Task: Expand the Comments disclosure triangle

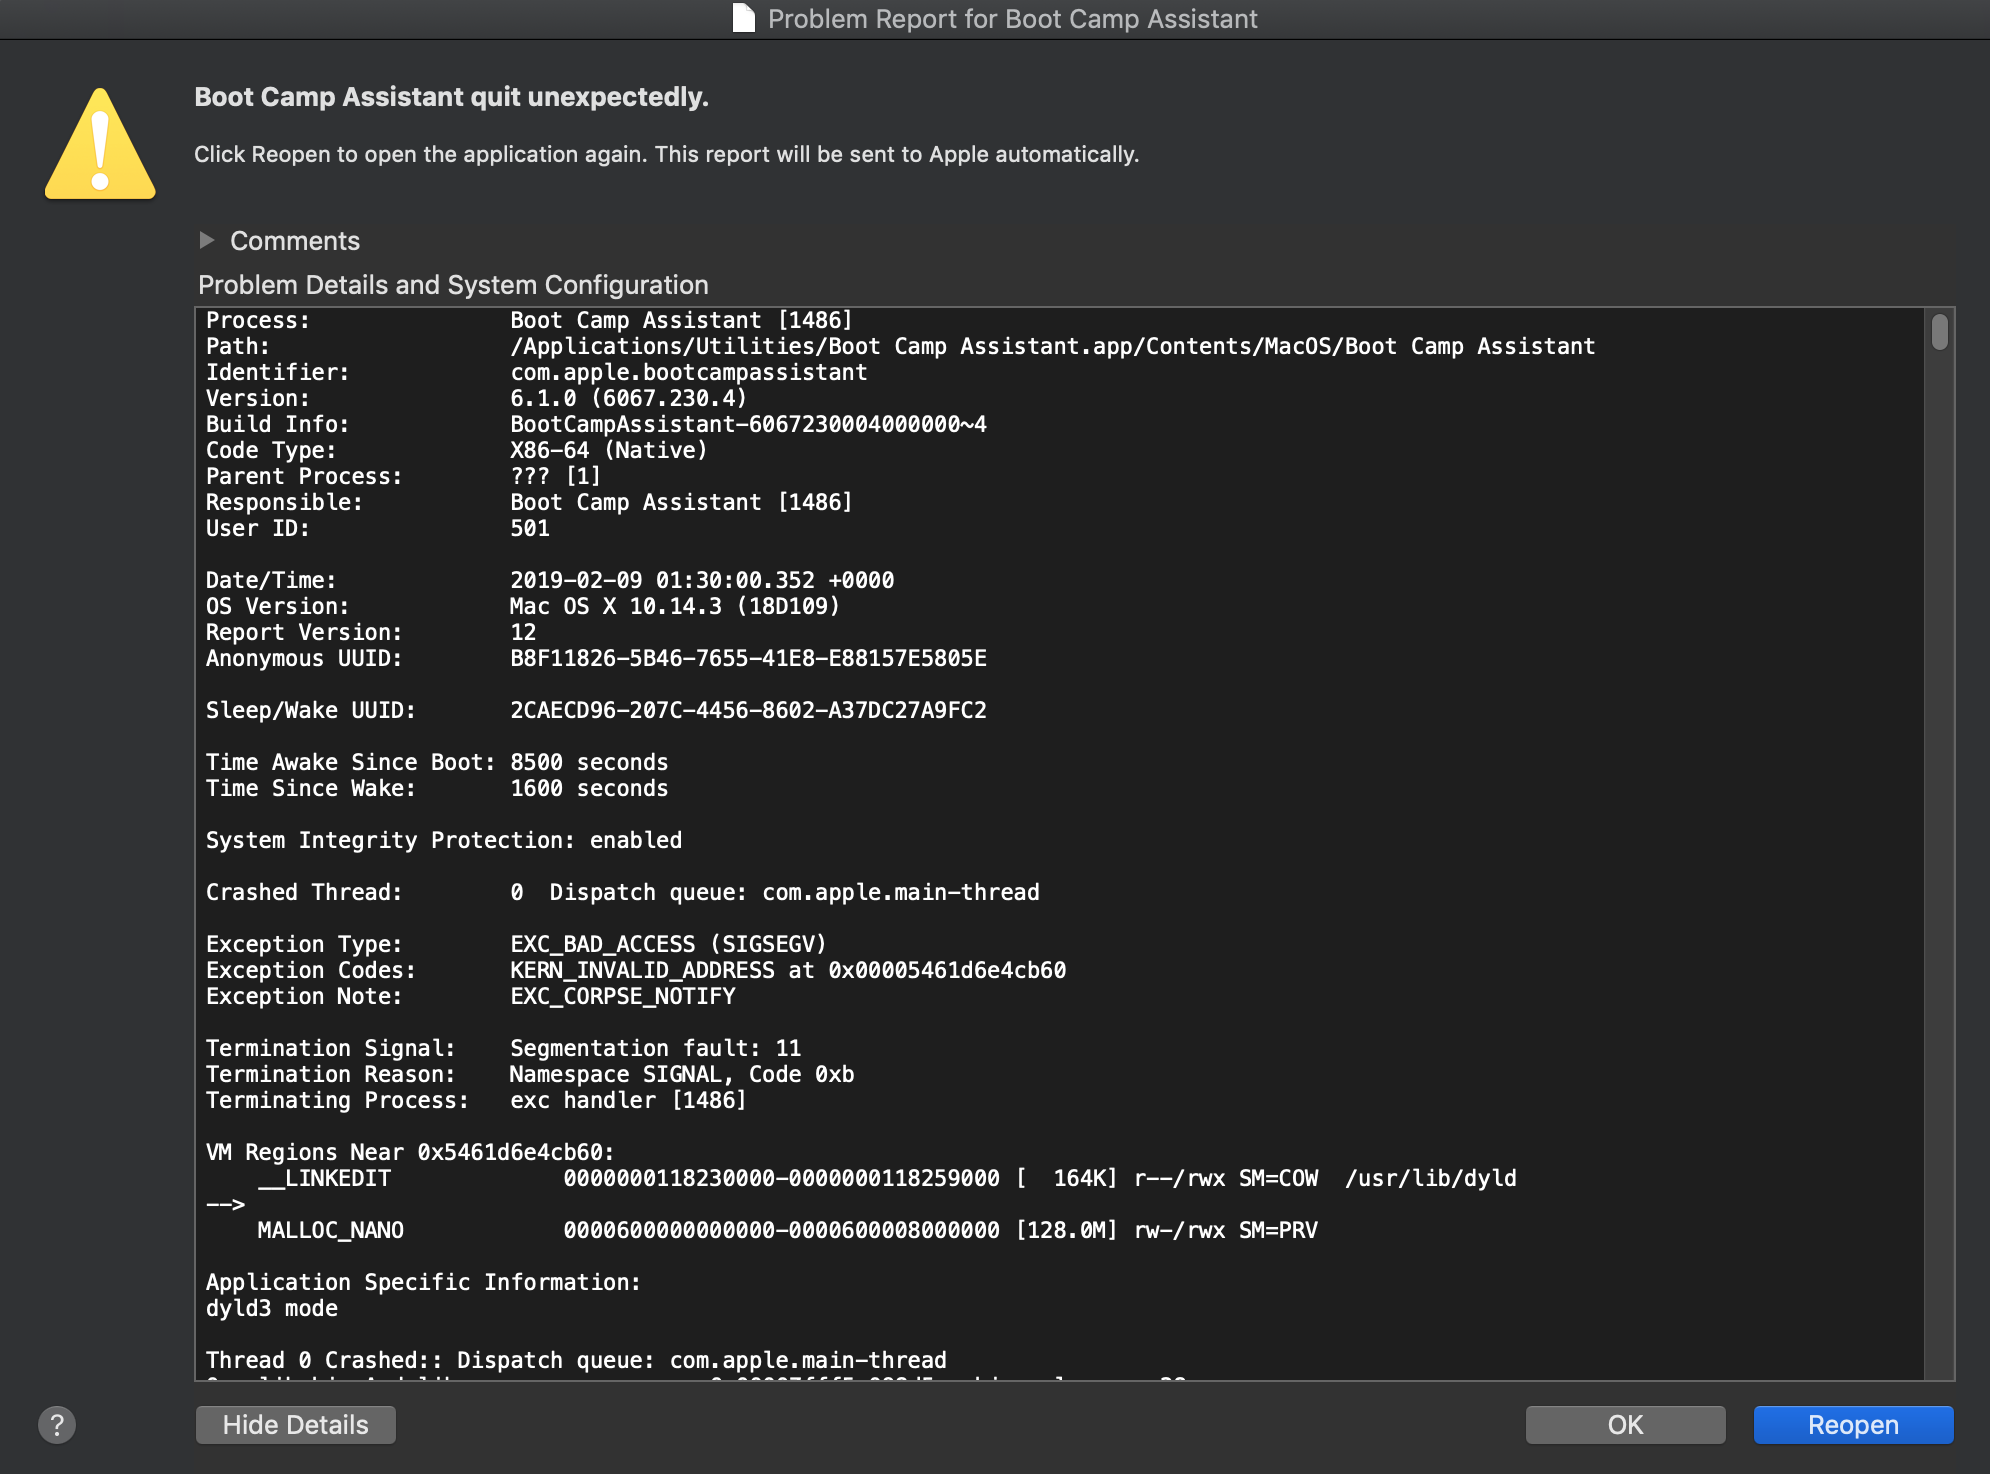Action: (207, 240)
